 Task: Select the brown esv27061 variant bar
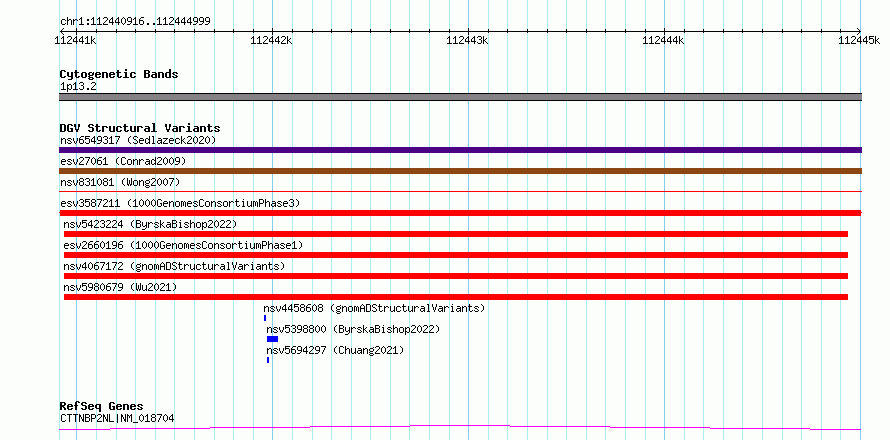460,171
